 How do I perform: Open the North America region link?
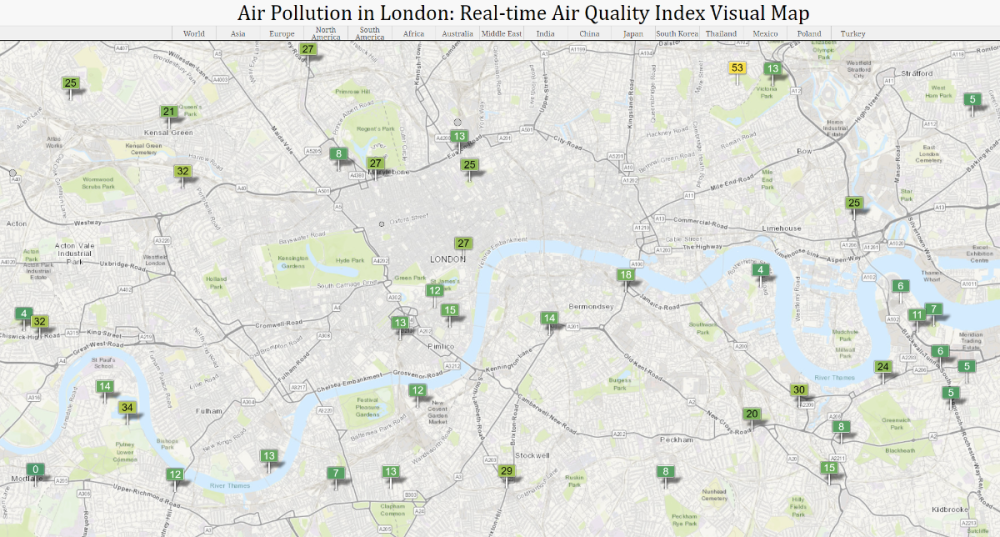click(326, 34)
